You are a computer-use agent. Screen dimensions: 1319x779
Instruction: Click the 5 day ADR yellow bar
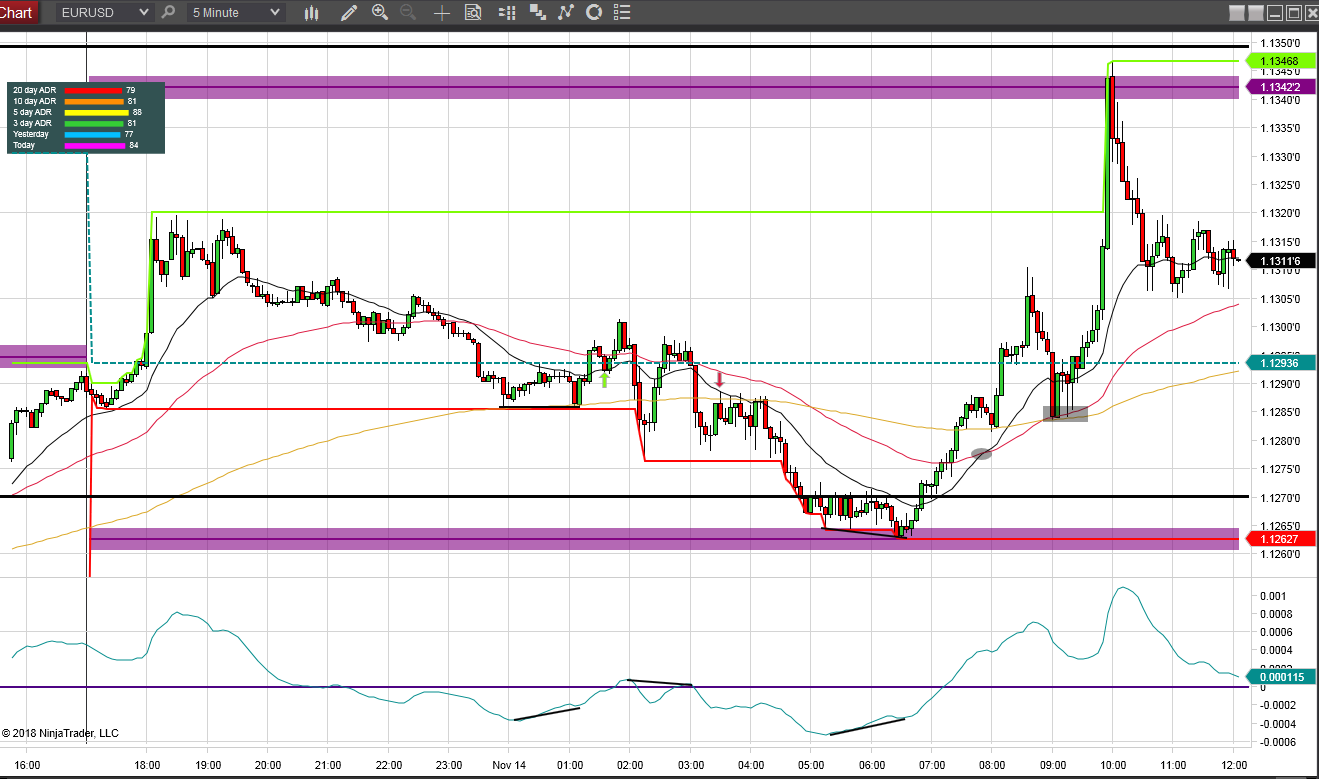point(96,112)
